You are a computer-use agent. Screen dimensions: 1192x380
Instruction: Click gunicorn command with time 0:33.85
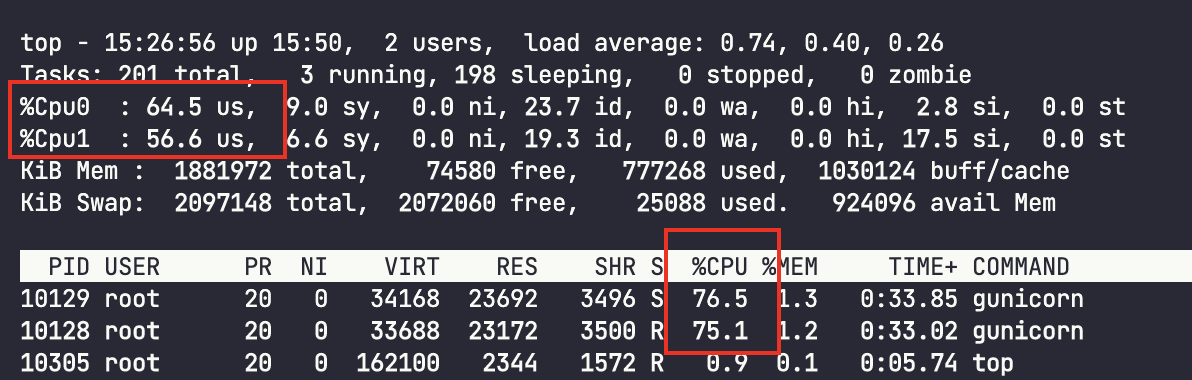[1027, 299]
